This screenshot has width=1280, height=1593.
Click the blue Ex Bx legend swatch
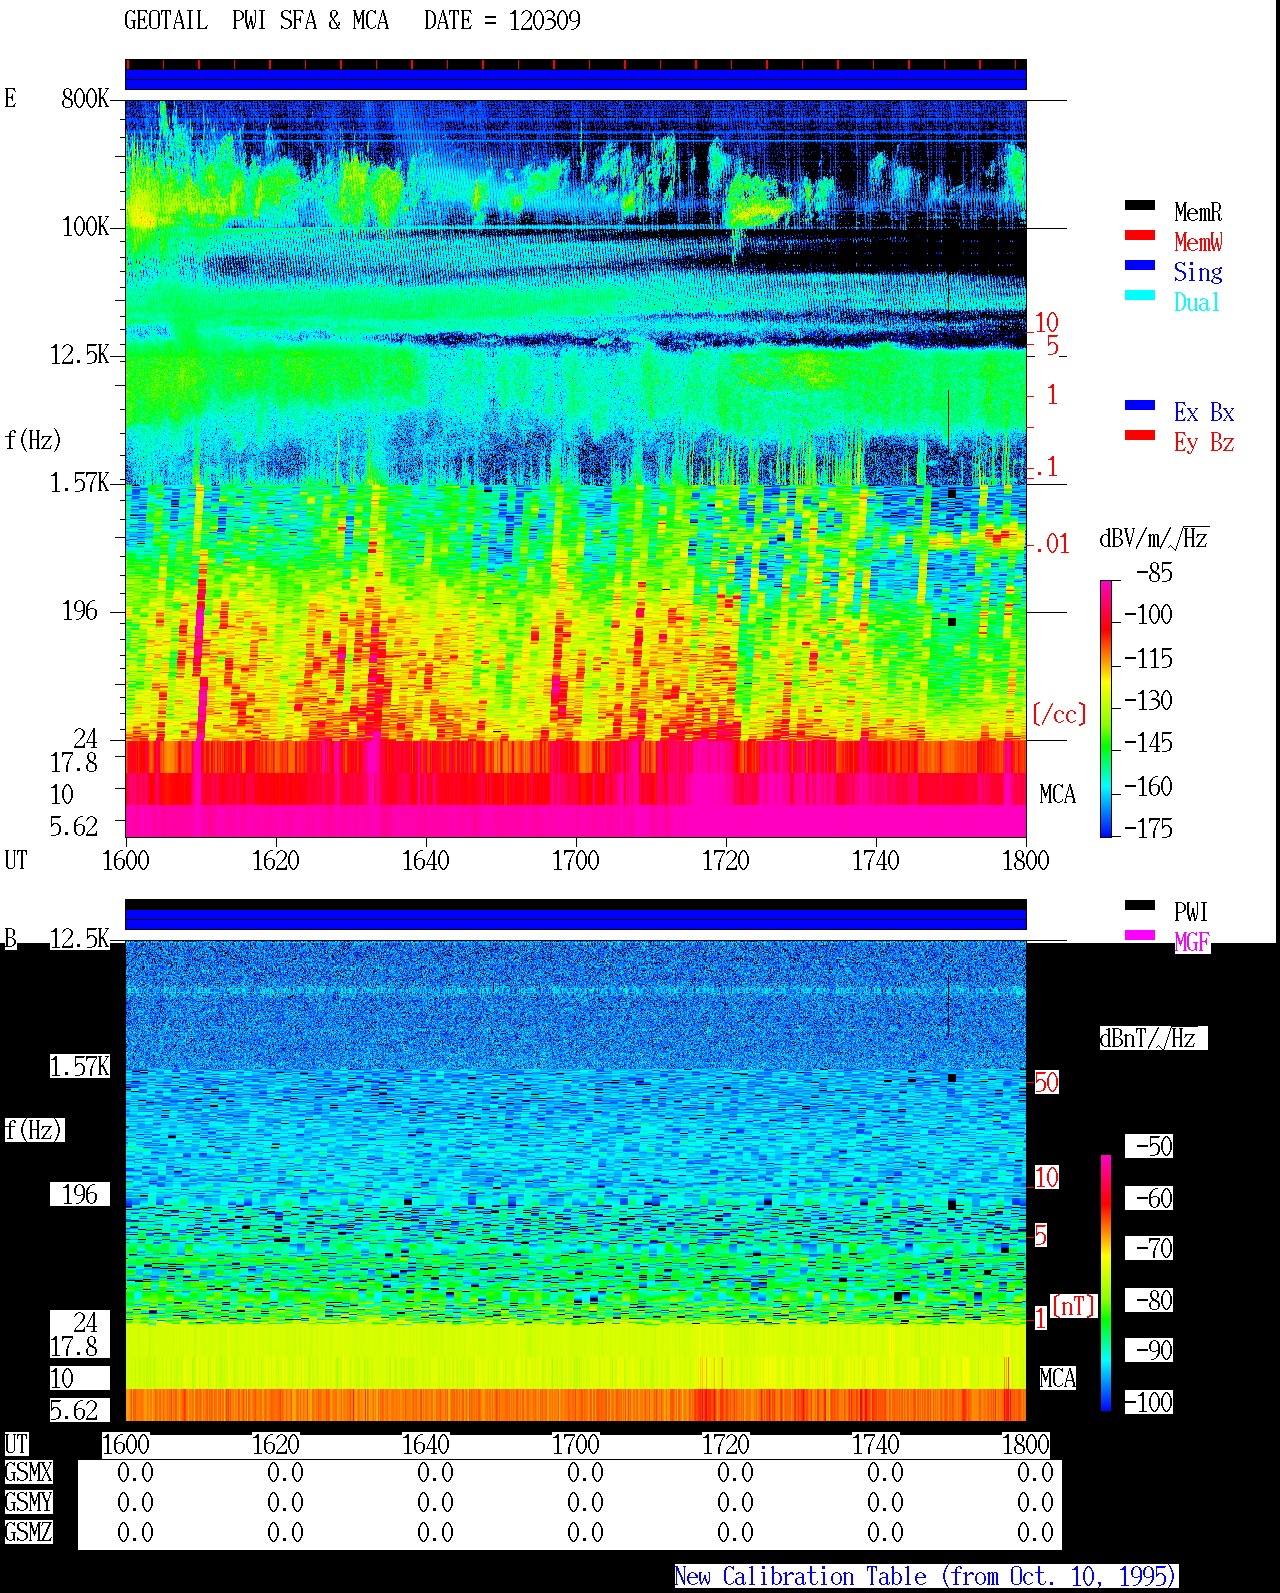click(1140, 405)
